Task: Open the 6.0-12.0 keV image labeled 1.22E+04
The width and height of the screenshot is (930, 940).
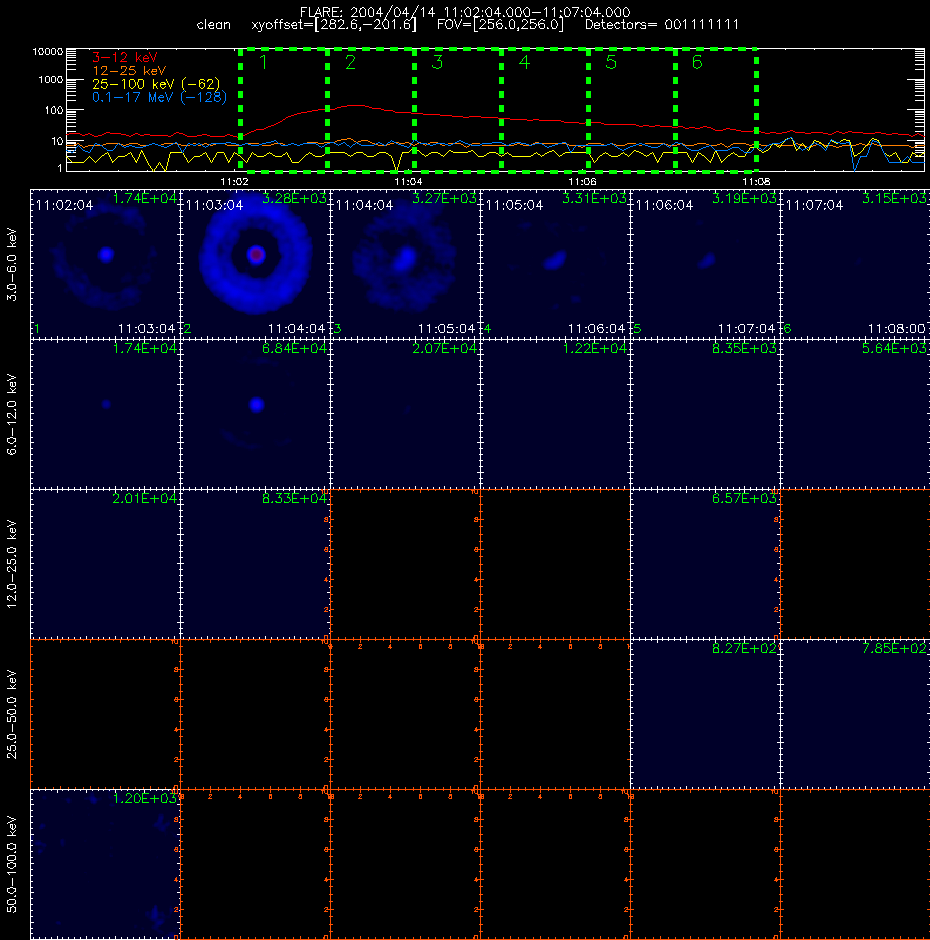Action: [x=555, y=414]
